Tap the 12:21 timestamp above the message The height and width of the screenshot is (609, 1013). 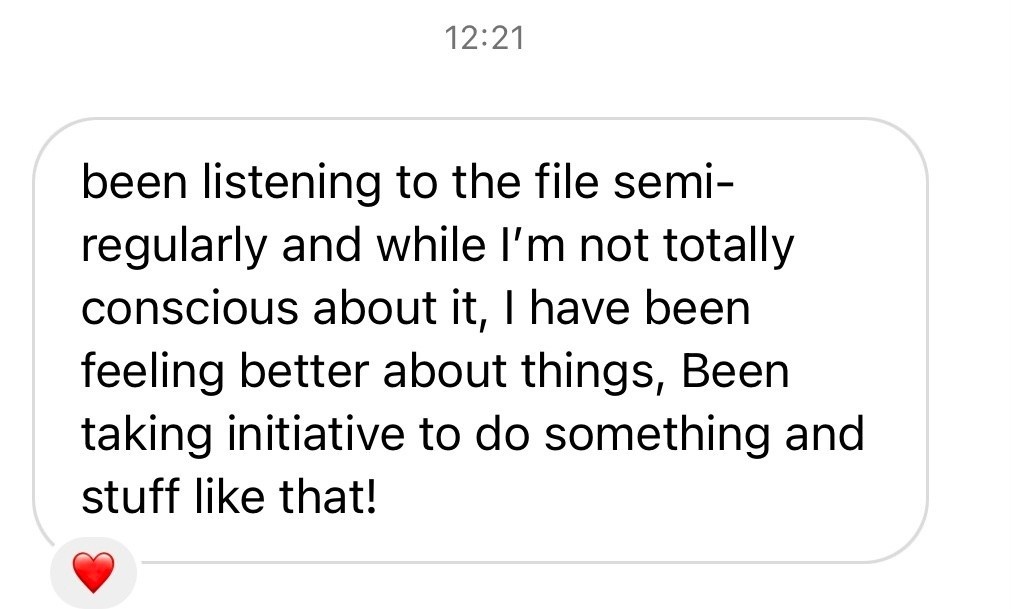[483, 39]
